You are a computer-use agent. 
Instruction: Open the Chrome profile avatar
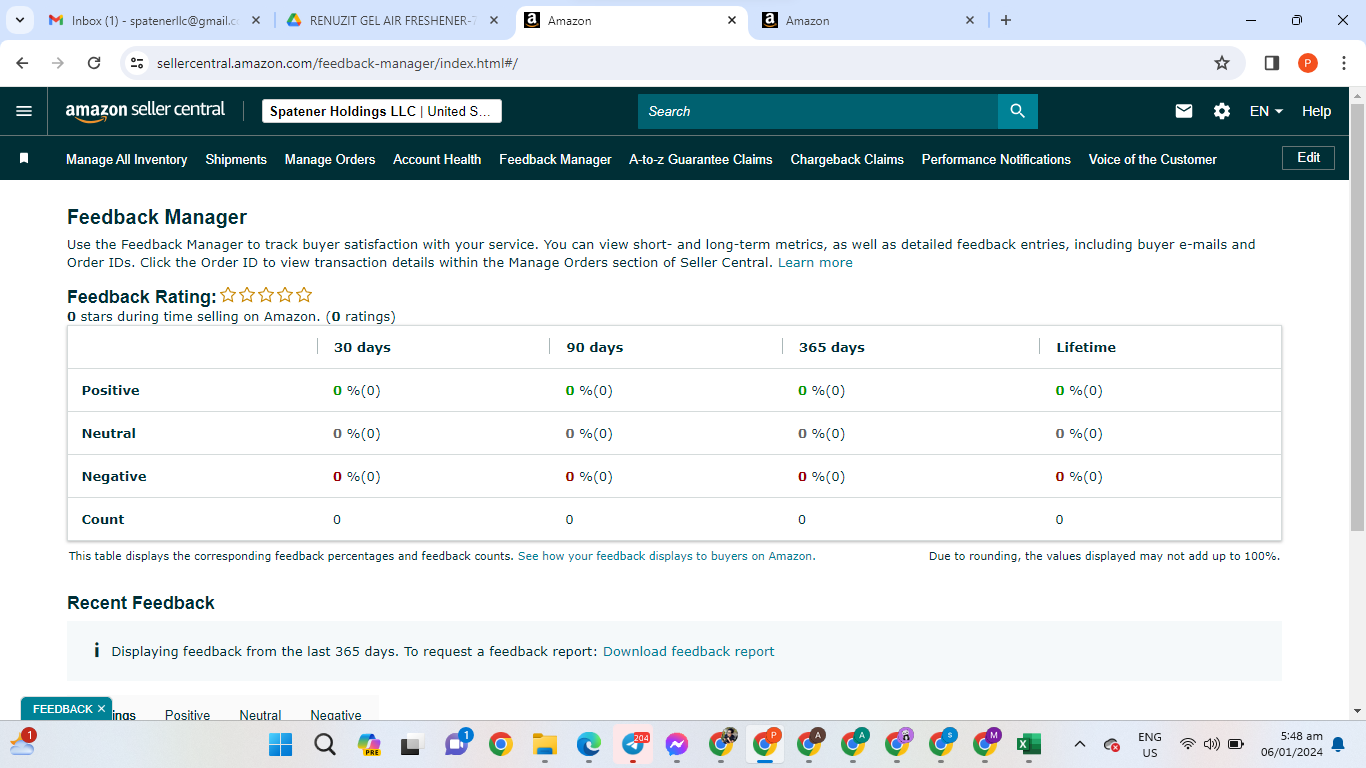tap(1308, 63)
